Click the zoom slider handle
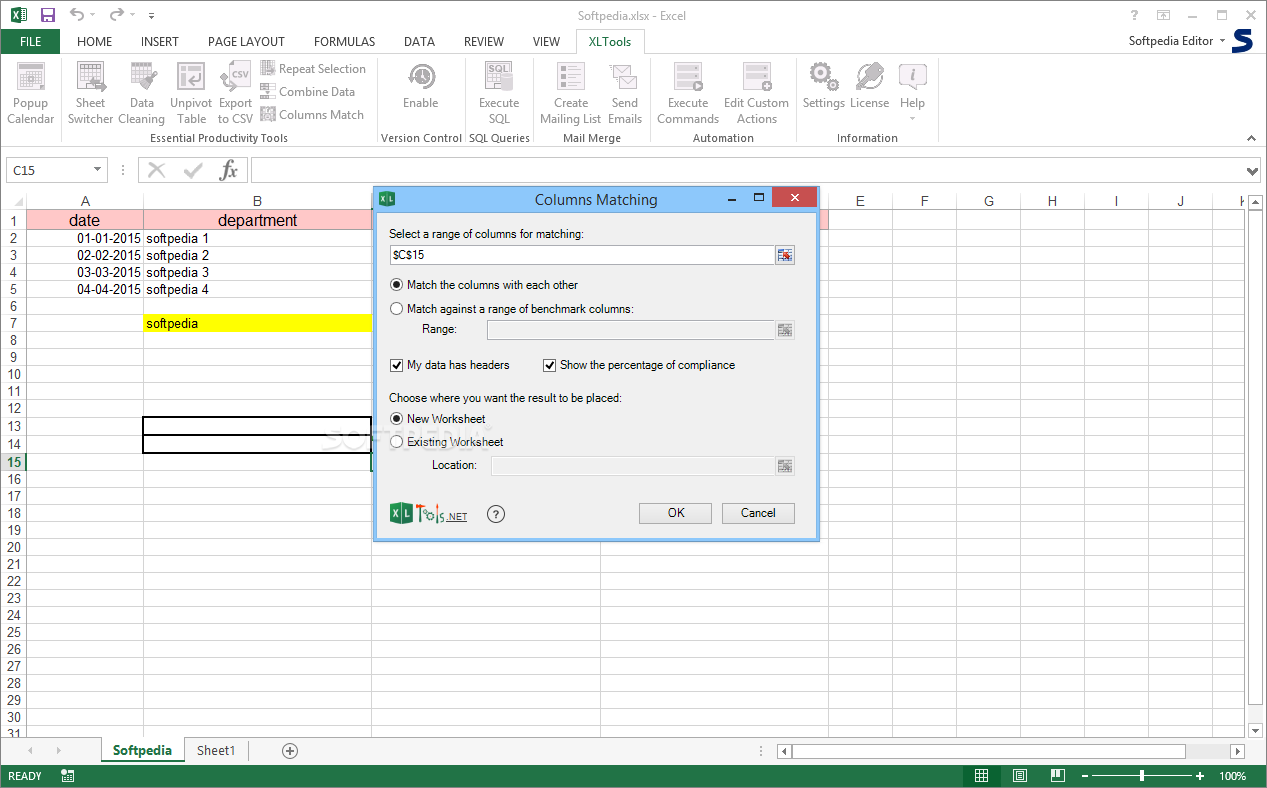This screenshot has height=788, width=1267. pos(1141,776)
